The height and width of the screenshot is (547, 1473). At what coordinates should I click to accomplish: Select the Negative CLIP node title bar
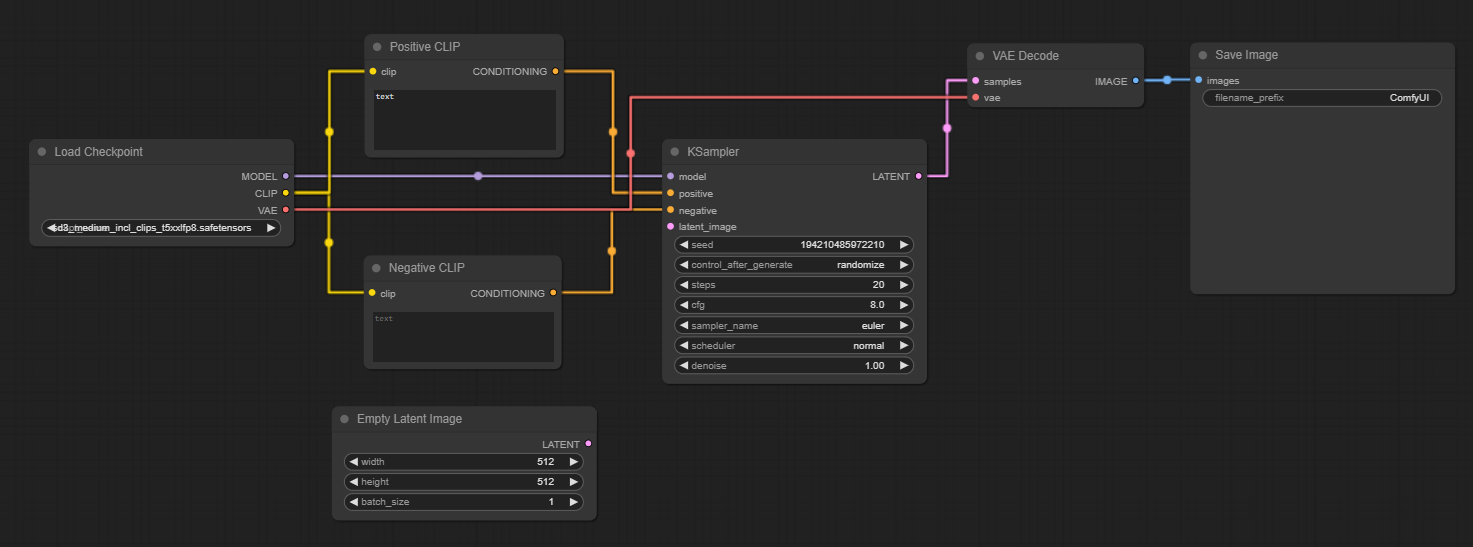pyautogui.click(x=470, y=268)
